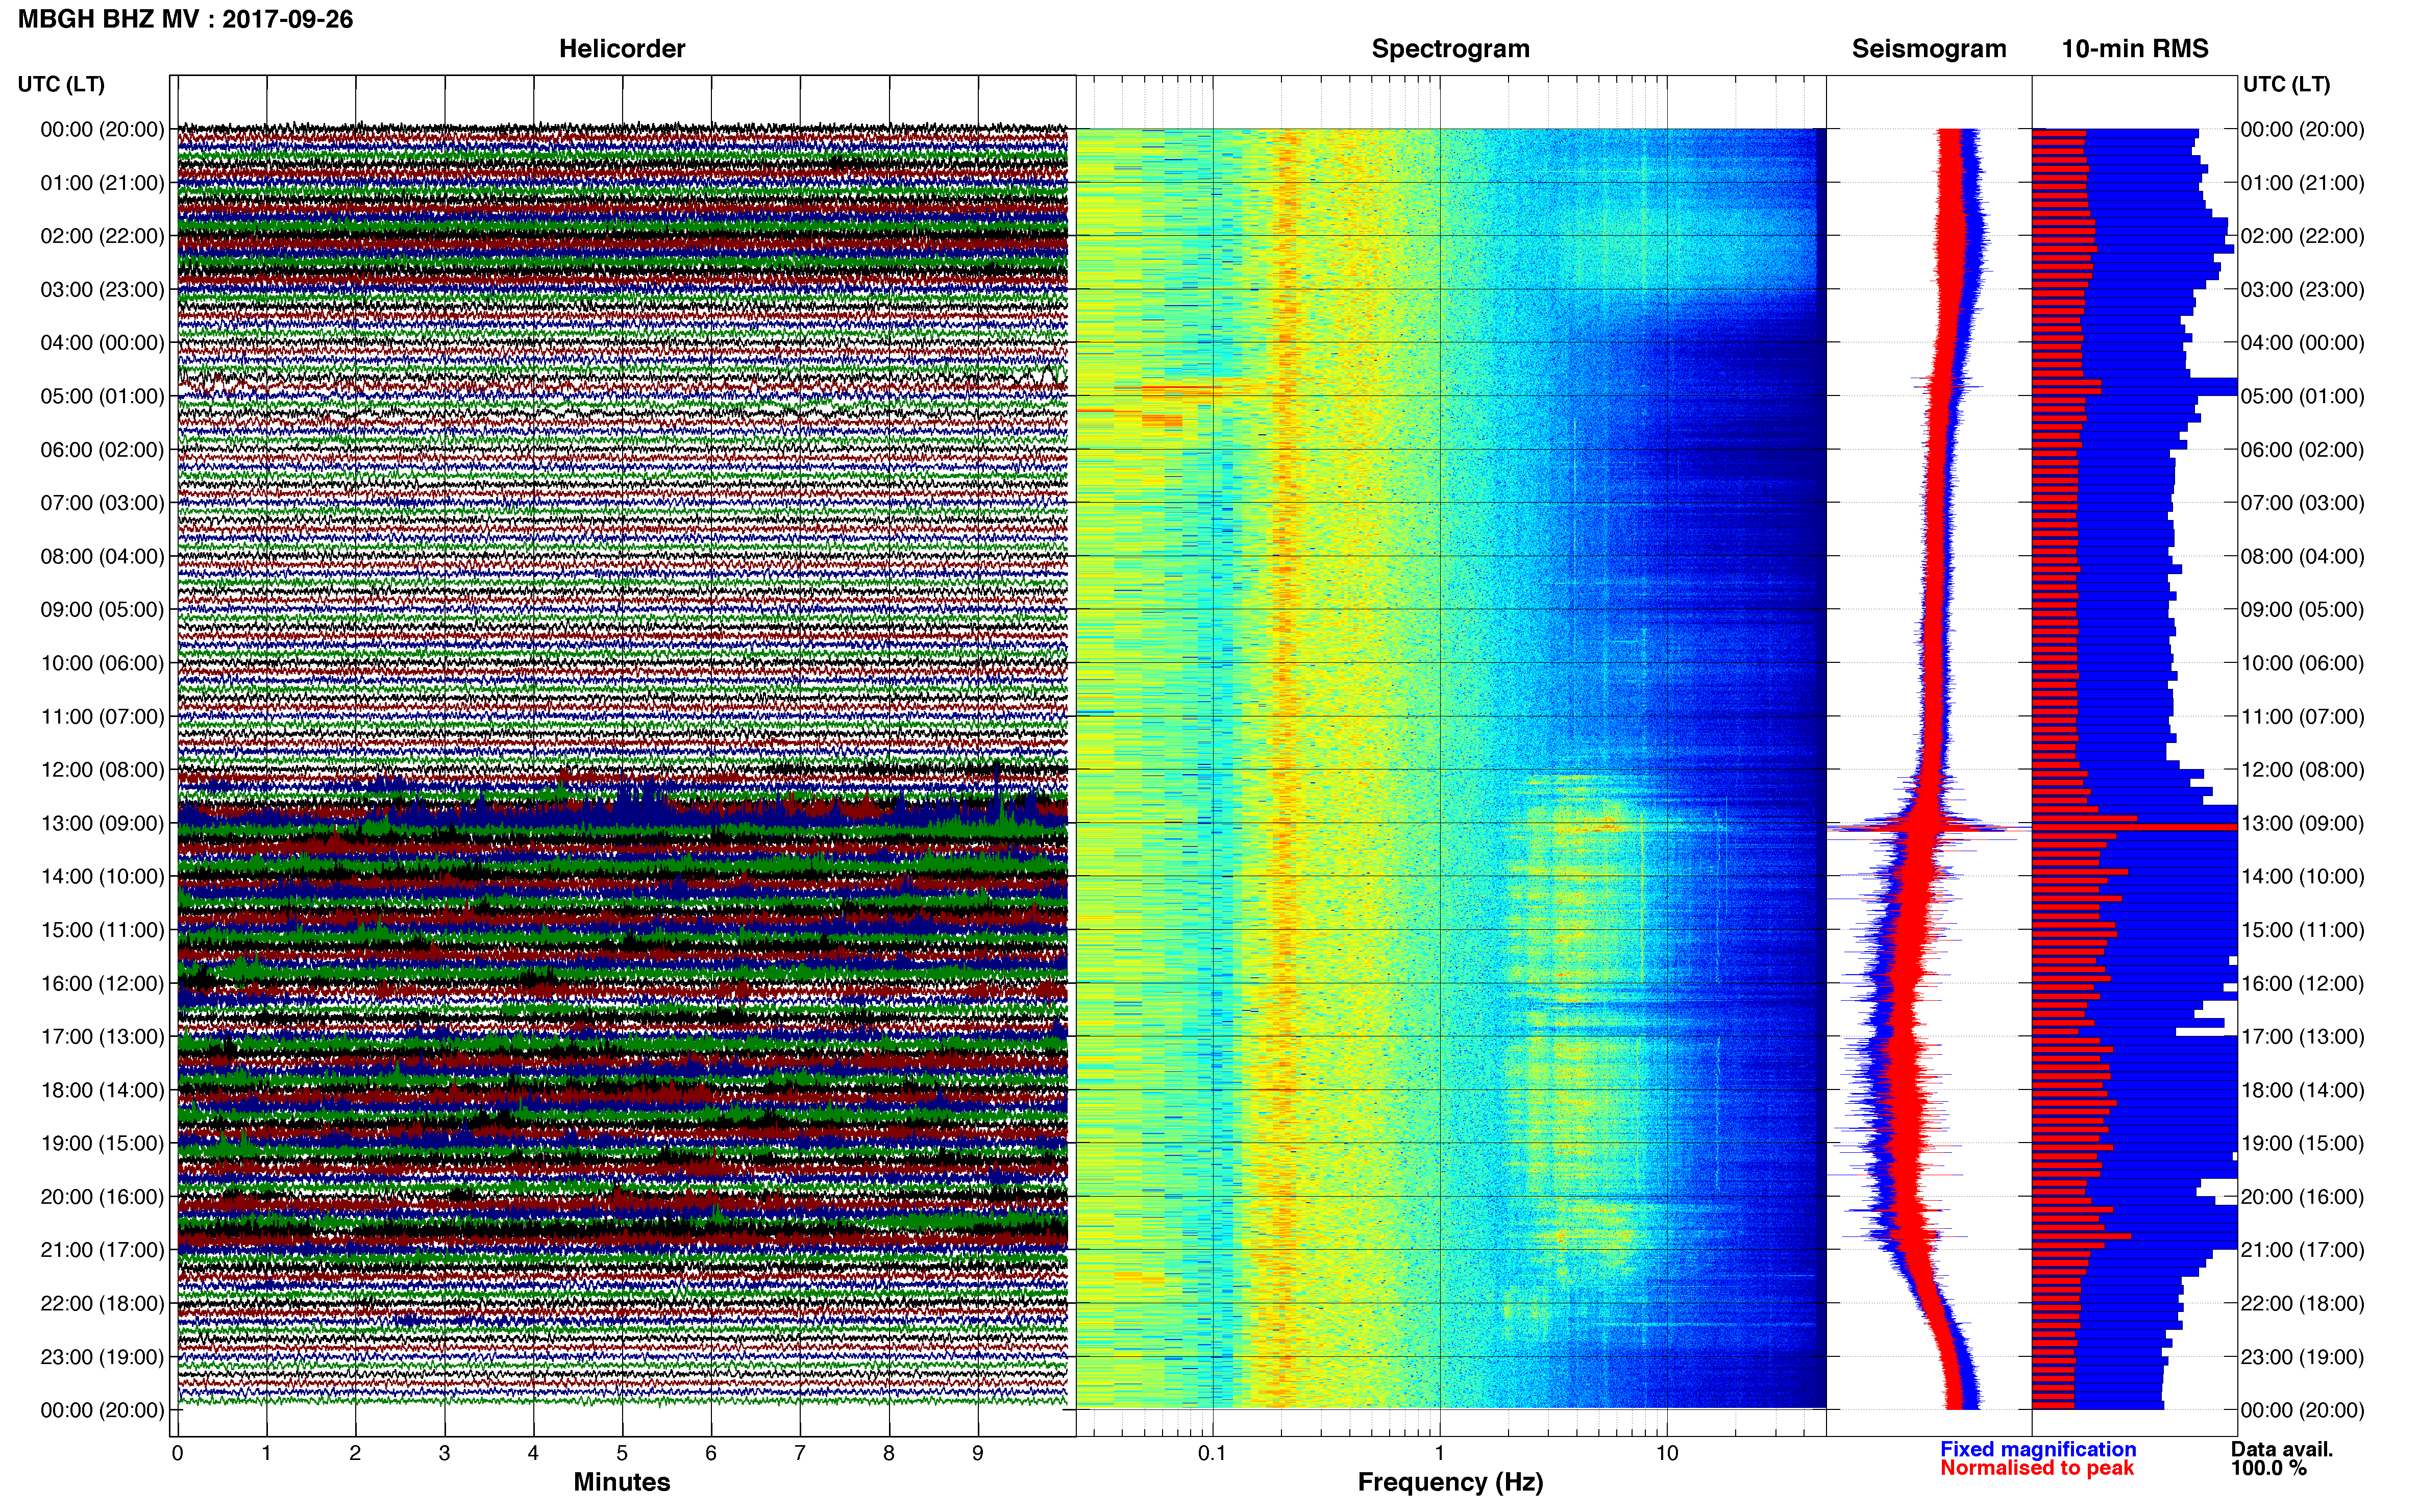This screenshot has height=1512, width=2419.
Task: Click the '6' tick on the Minutes axis
Action: click(x=711, y=1453)
